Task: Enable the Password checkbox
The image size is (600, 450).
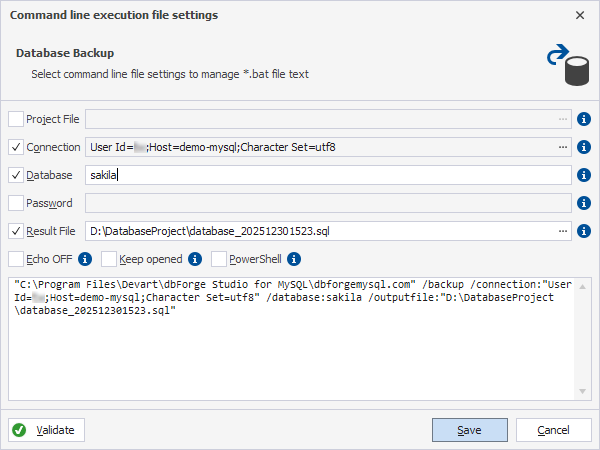Action: pos(16,203)
